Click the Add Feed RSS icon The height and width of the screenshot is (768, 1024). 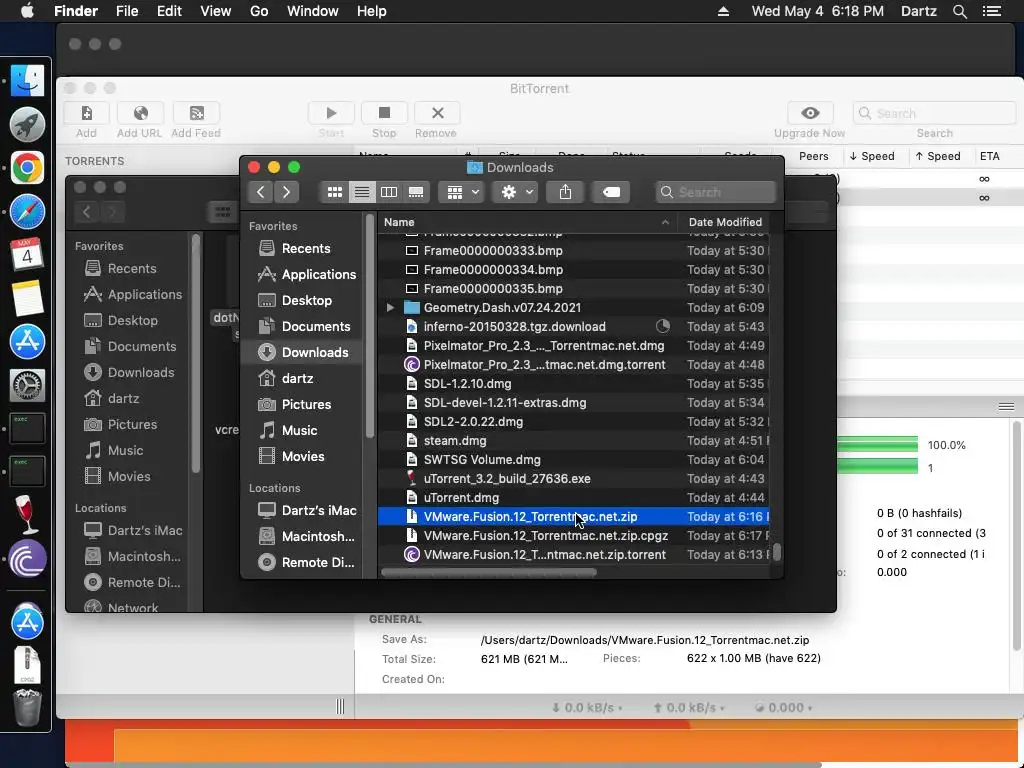(x=196, y=114)
